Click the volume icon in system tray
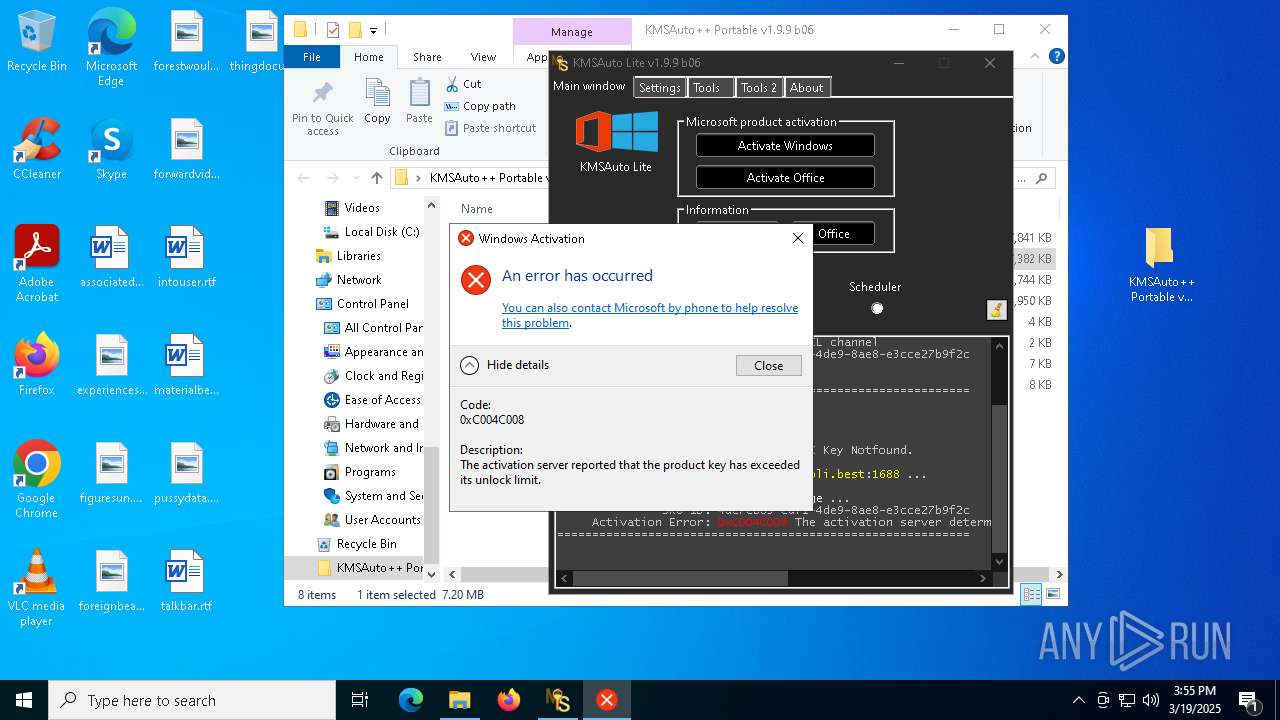 1151,700
